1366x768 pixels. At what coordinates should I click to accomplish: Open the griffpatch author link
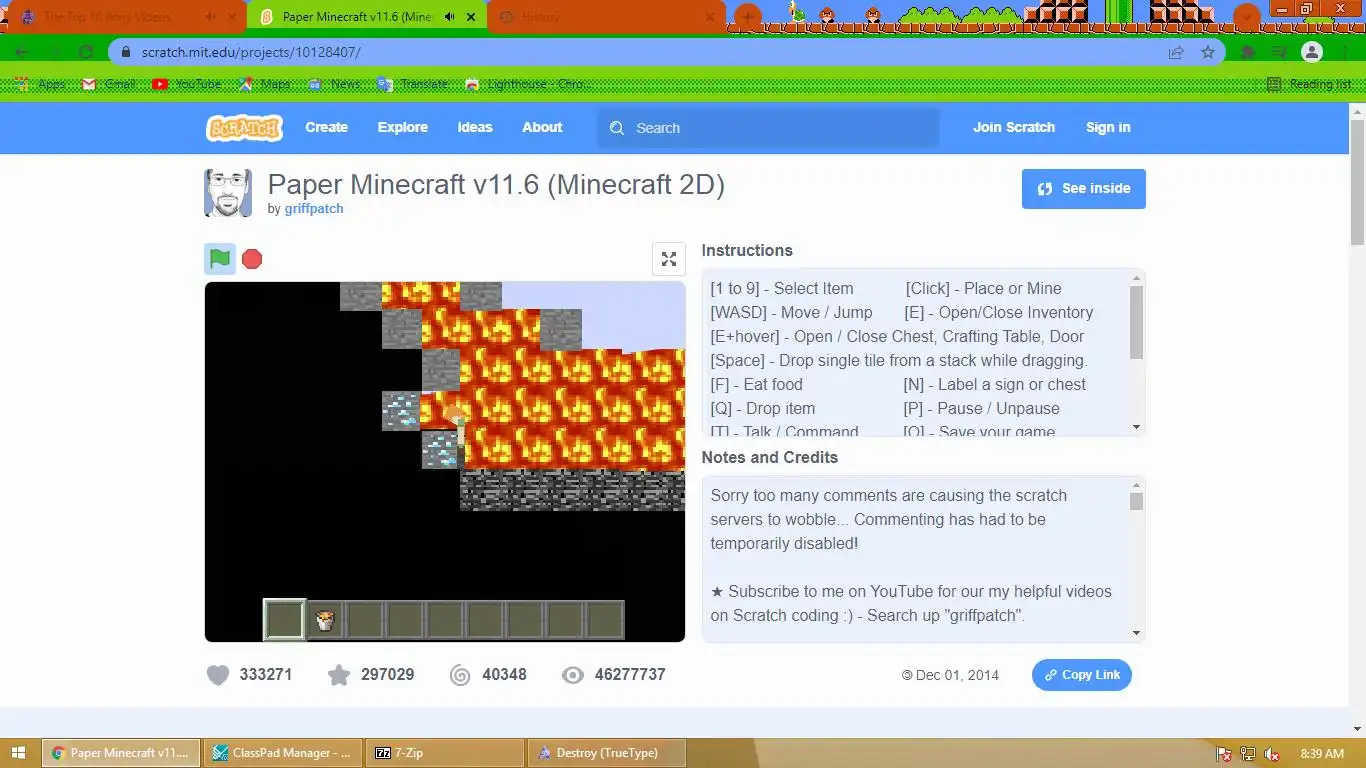tap(314, 209)
